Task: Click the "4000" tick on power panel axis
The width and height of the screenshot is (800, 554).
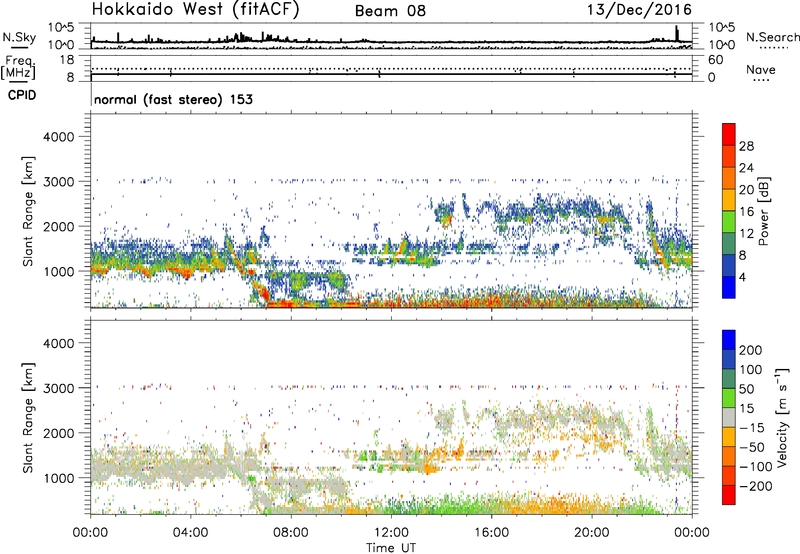Action: [59, 137]
